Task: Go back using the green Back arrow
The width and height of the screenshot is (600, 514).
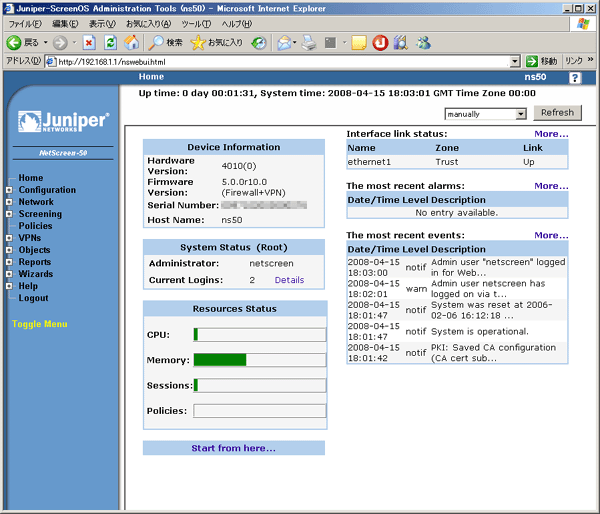Action: (14, 42)
